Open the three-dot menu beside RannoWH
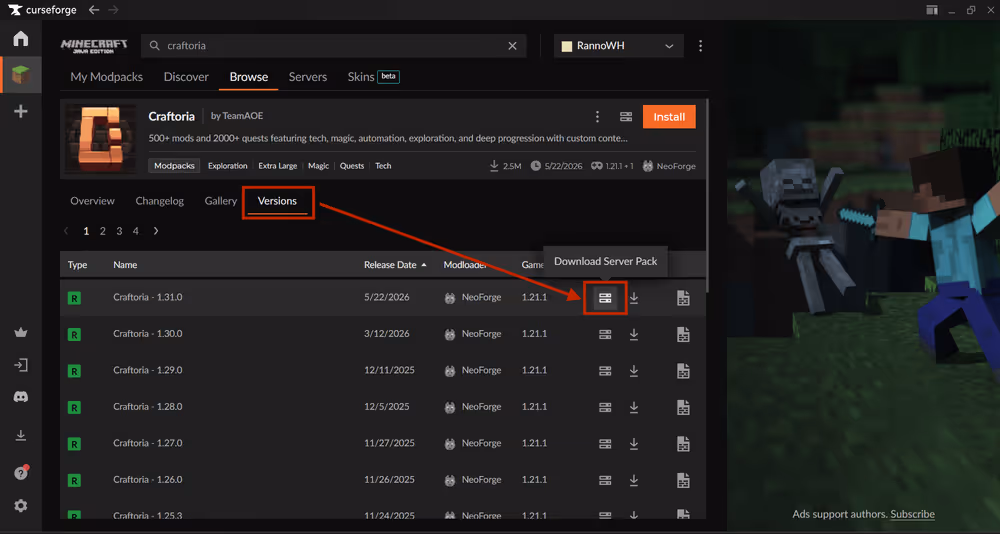Screen dimensions: 1000x534 [700, 46]
